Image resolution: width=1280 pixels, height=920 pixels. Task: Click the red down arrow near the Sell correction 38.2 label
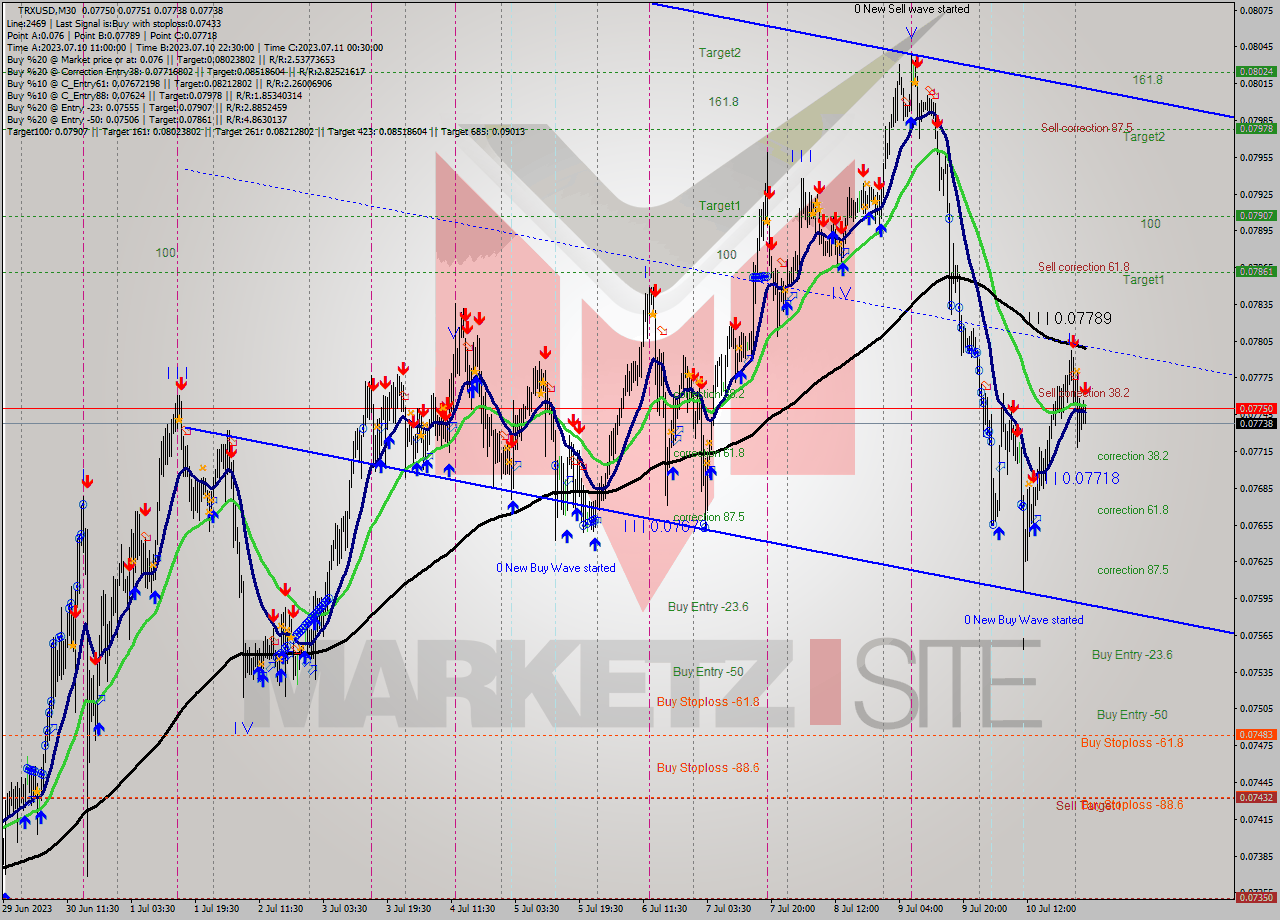point(1086,389)
